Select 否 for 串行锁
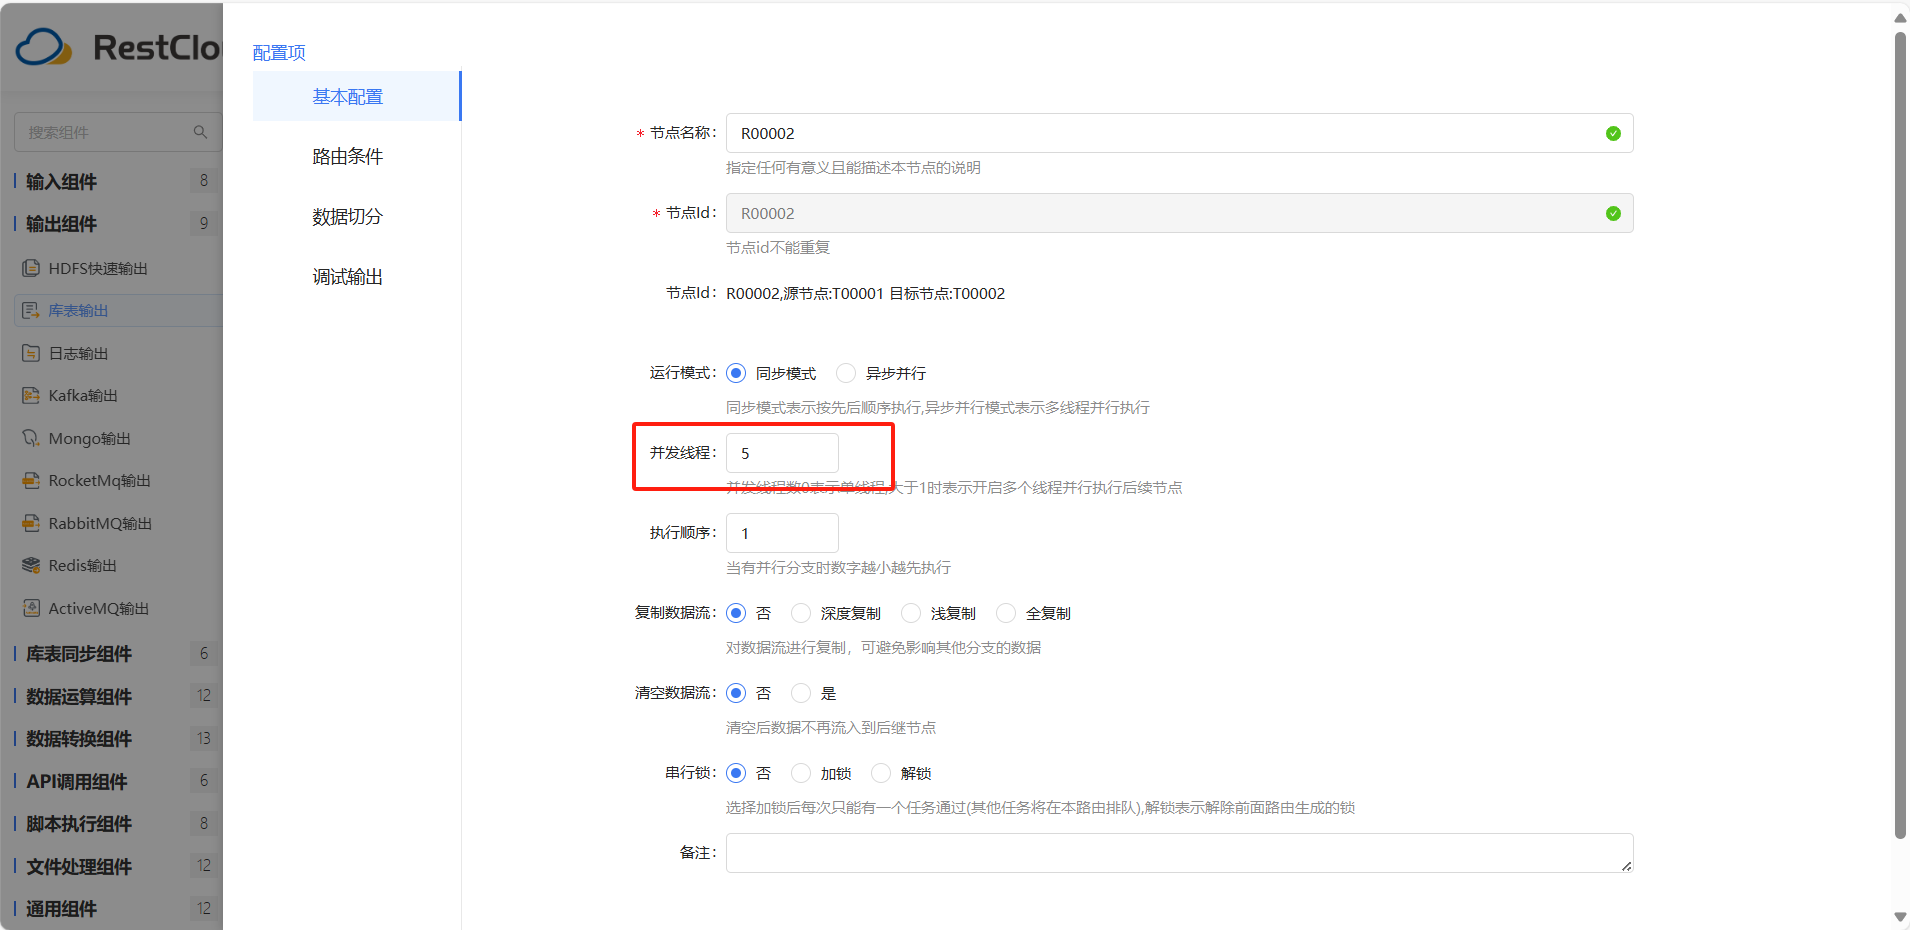 click(736, 773)
